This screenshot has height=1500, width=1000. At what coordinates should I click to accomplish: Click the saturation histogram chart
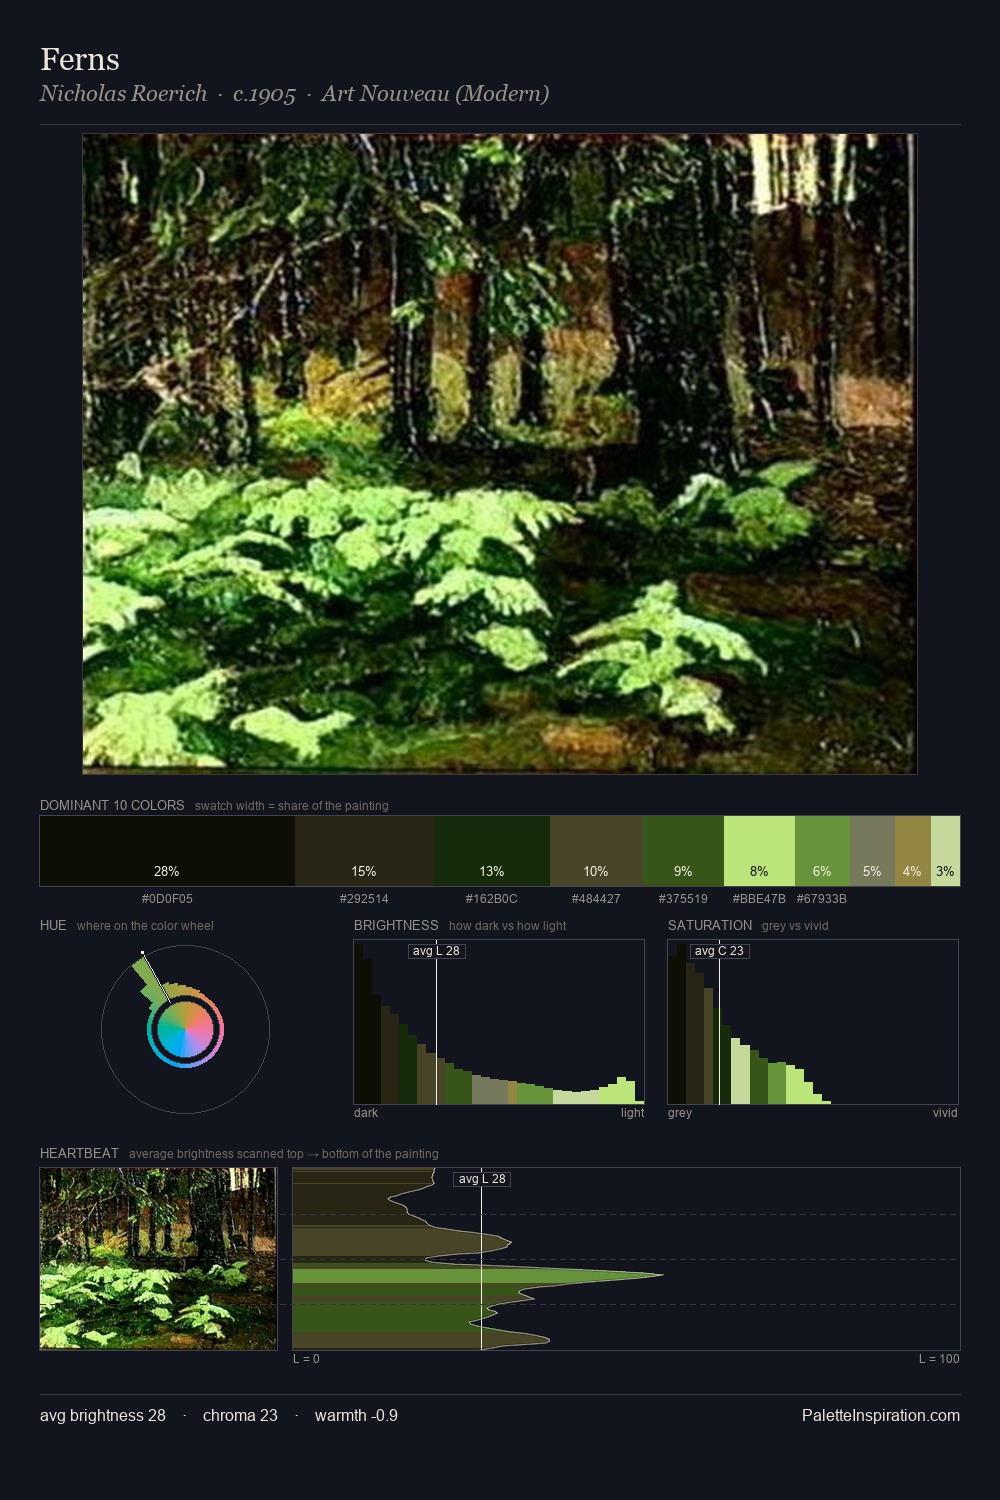point(813,1022)
